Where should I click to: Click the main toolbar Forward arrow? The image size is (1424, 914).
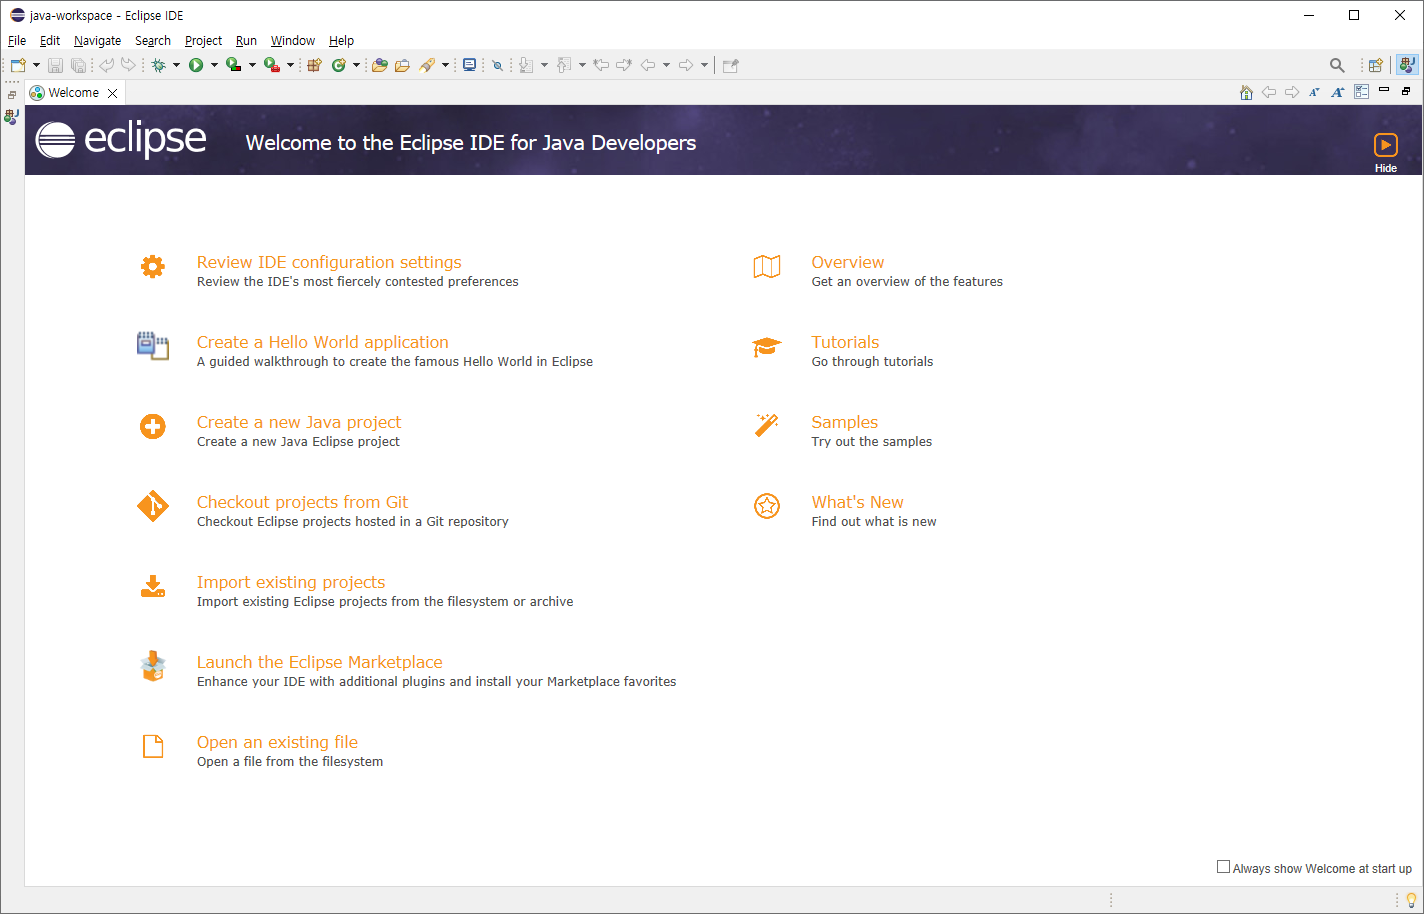686,65
